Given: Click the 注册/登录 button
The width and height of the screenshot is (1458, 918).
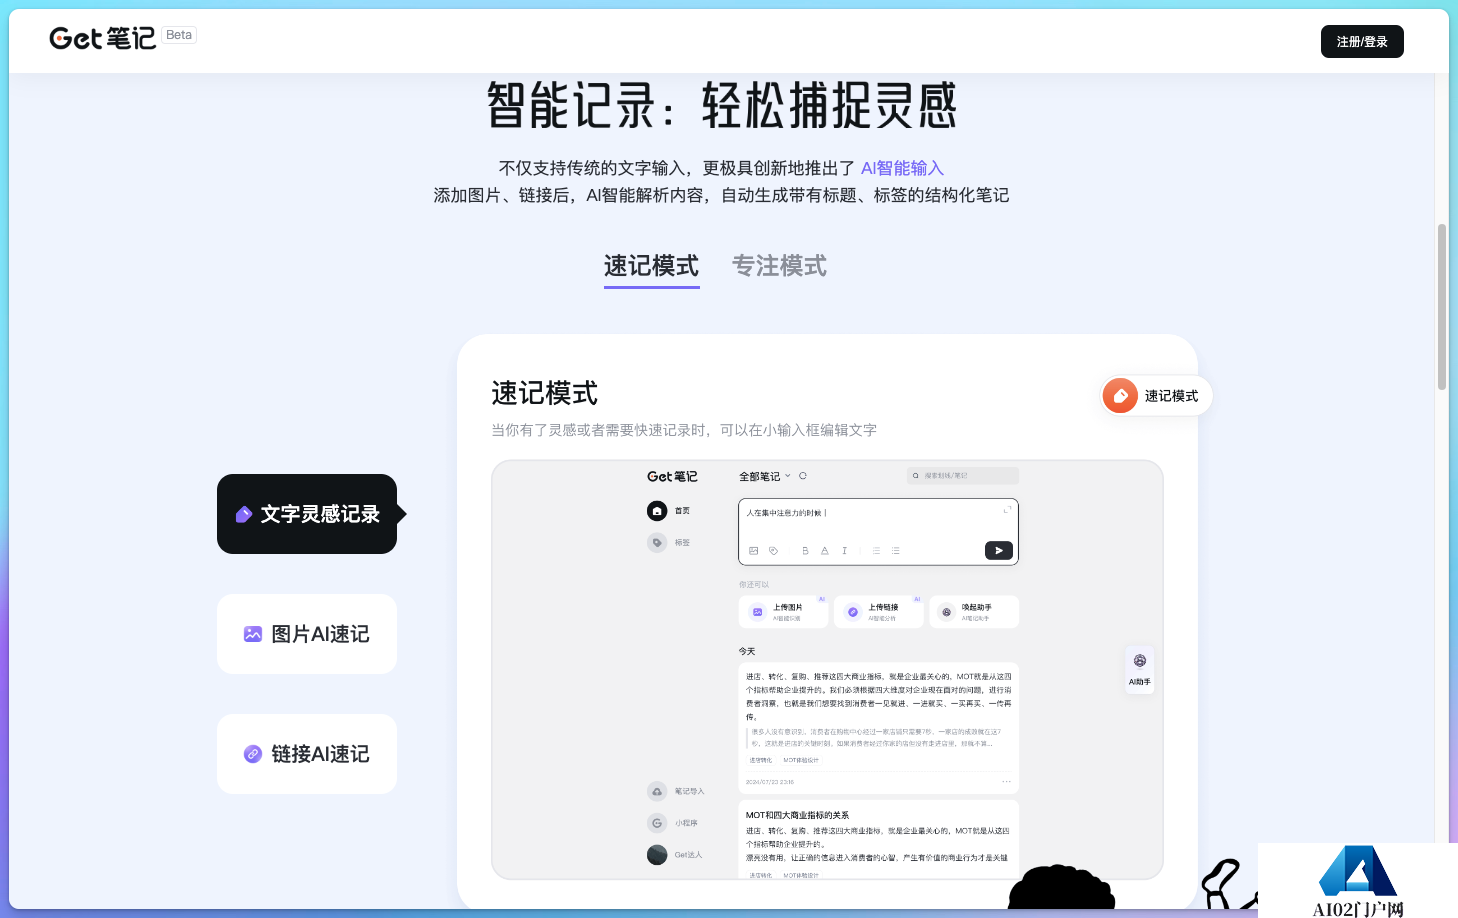Looking at the screenshot, I should 1362,41.
